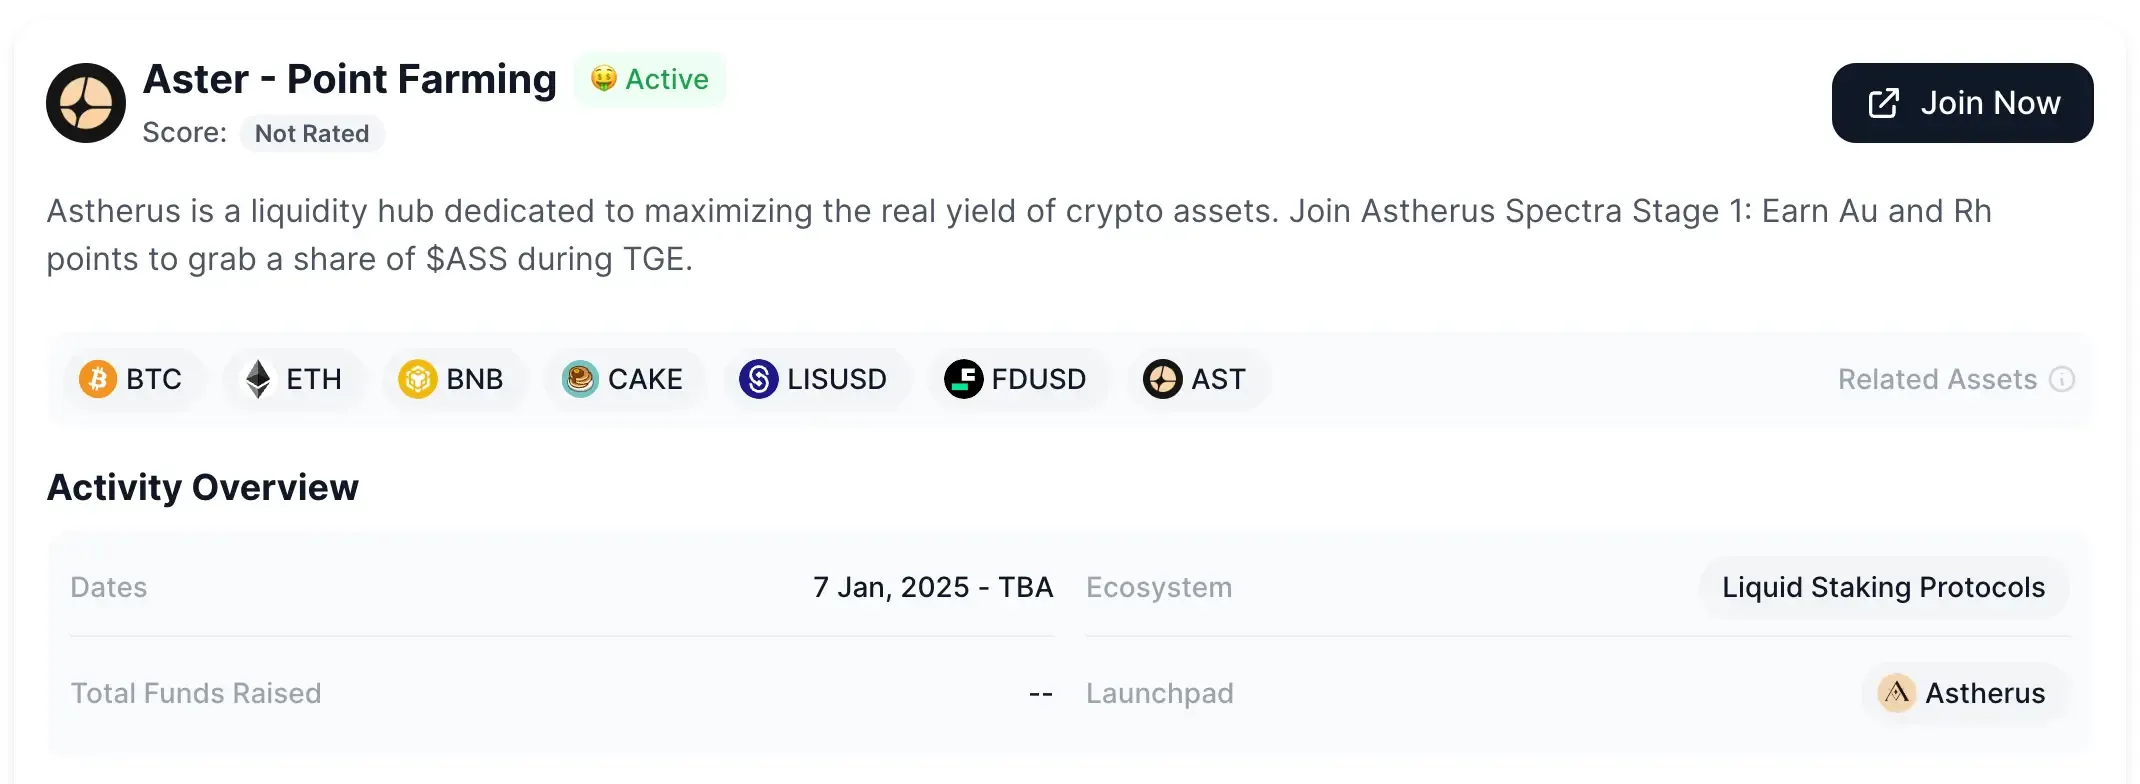This screenshot has width=2140, height=784.
Task: Select the Liquid Staking Protocols tag
Action: click(x=1883, y=587)
